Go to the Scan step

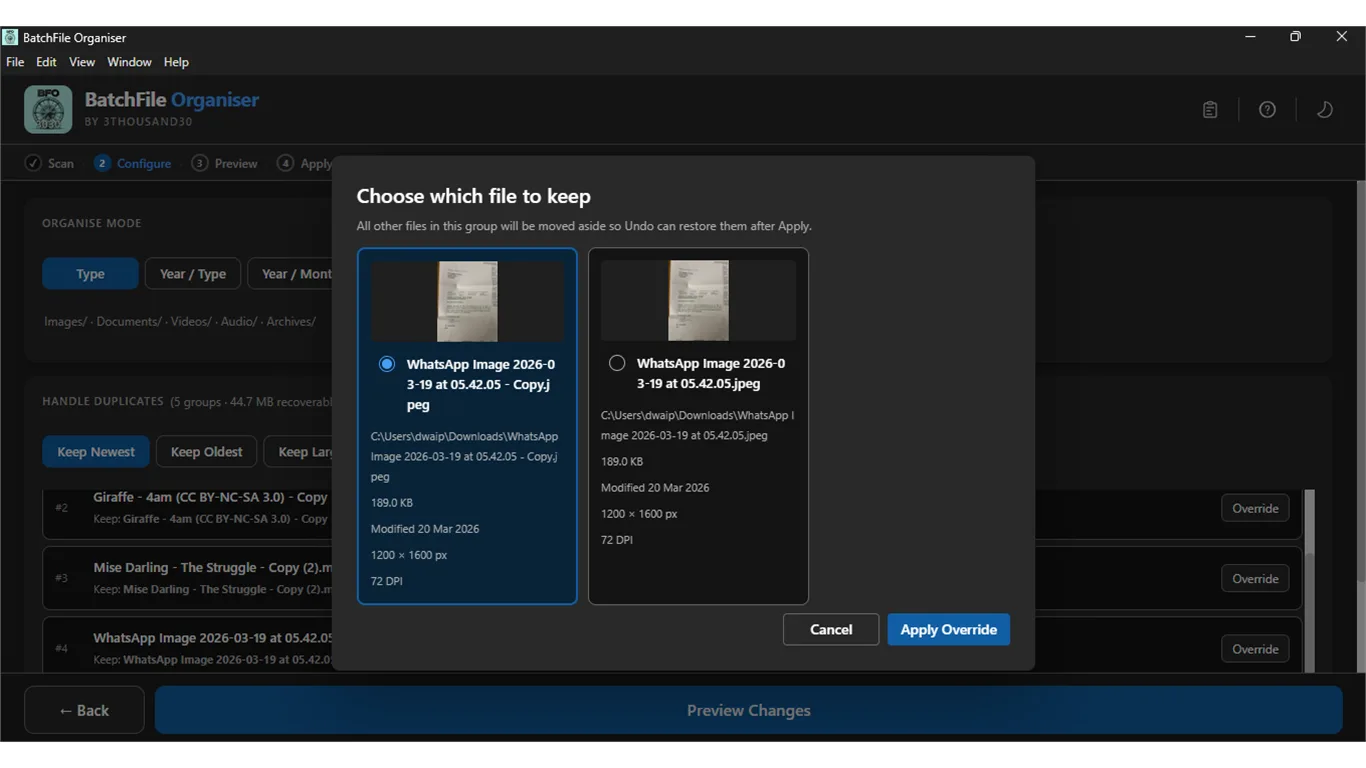point(50,163)
